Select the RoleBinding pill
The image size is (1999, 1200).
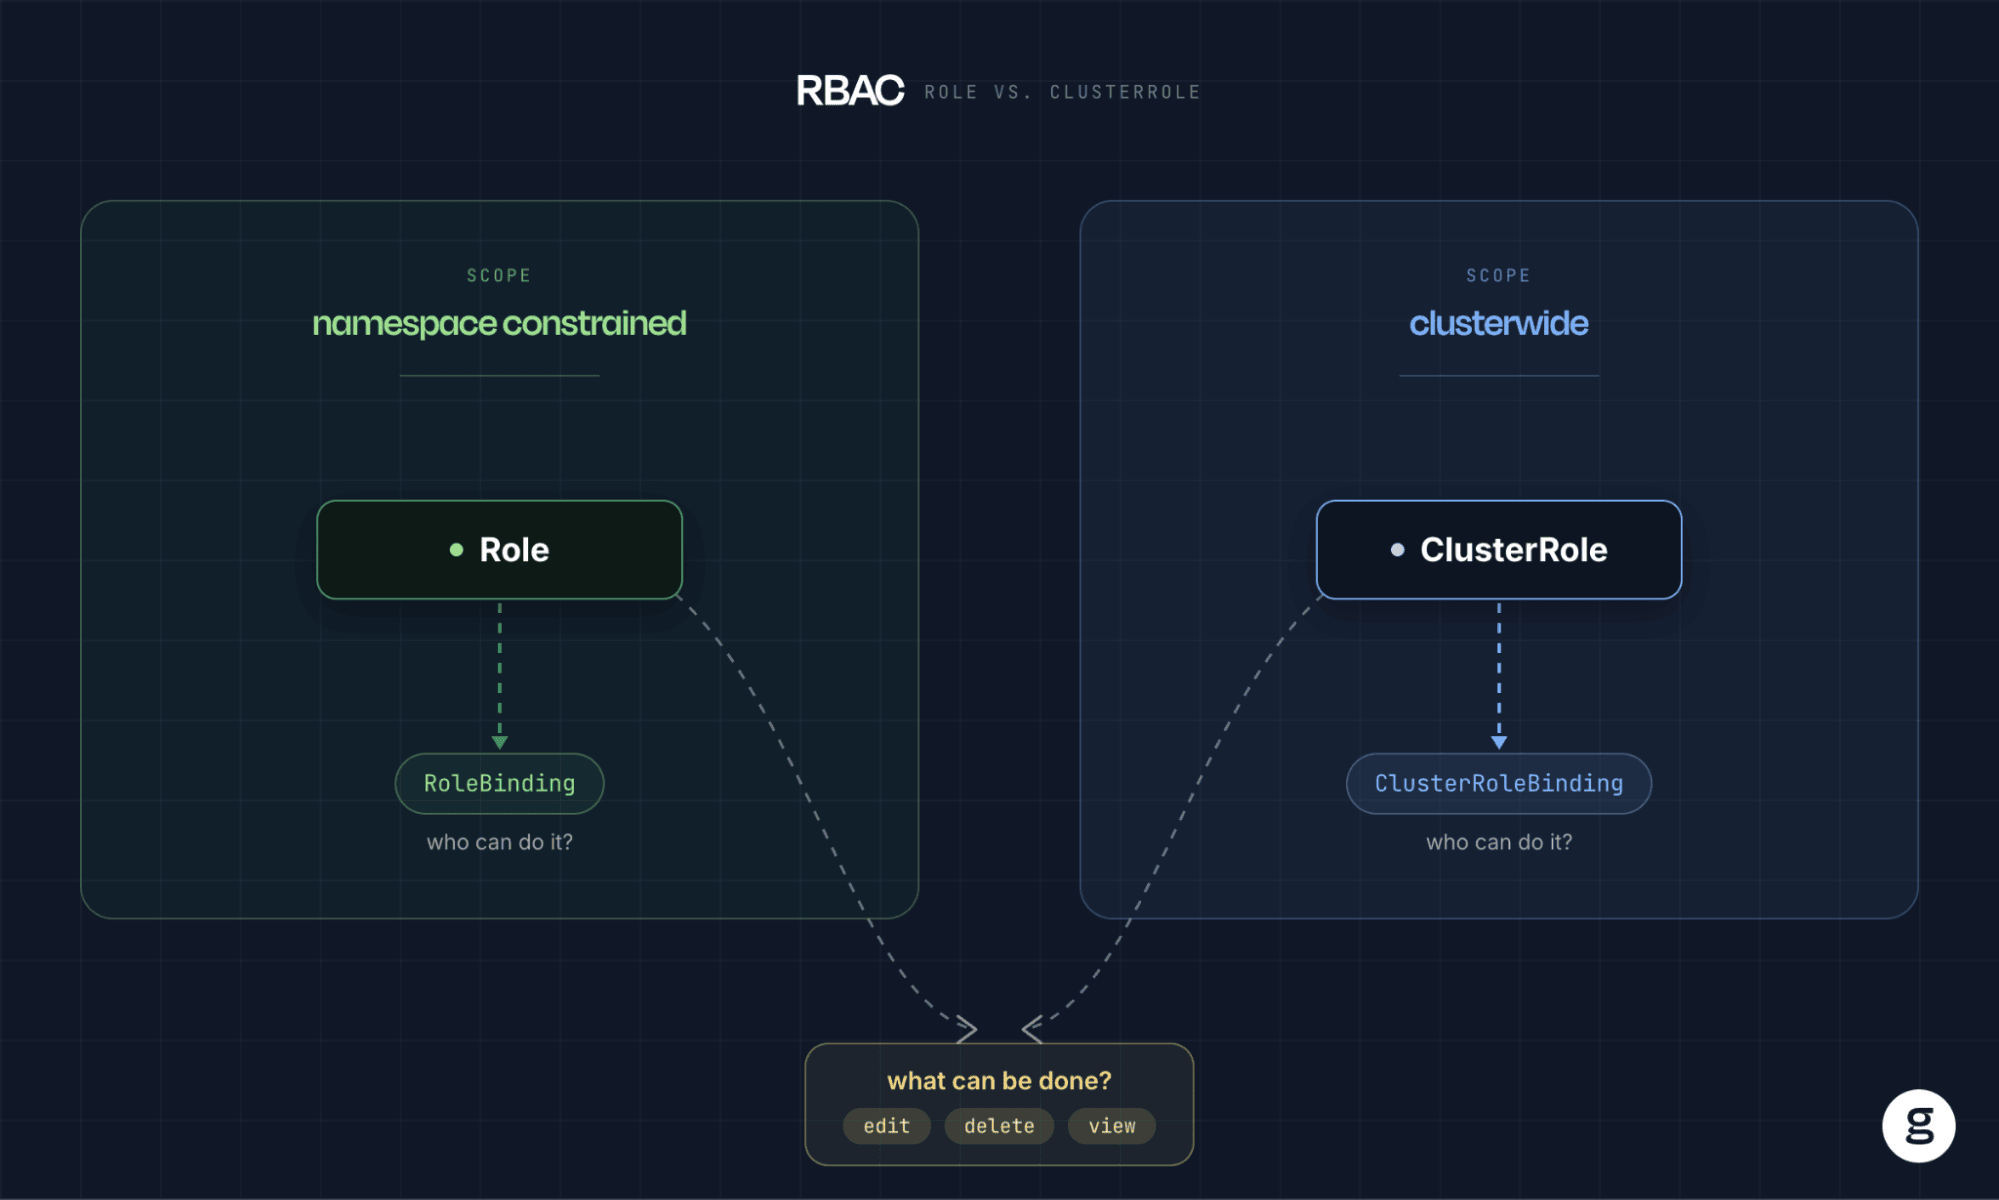tap(500, 783)
